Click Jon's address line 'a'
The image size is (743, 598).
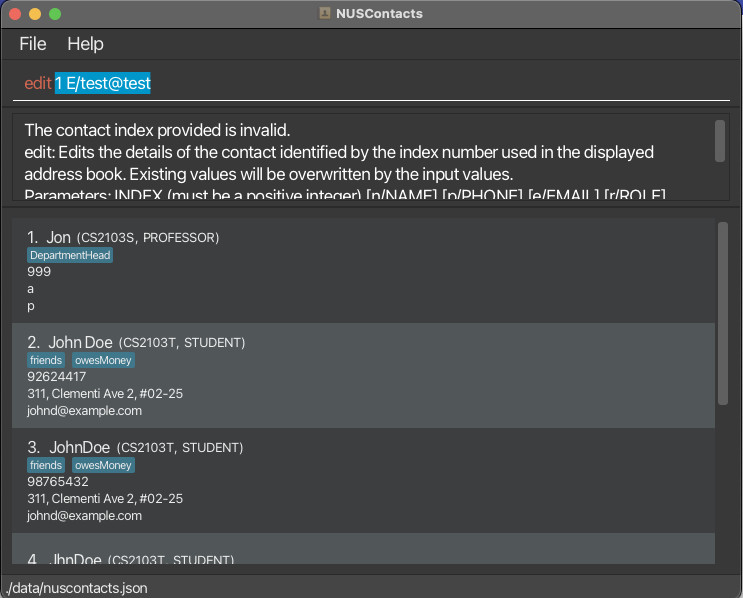click(x=30, y=289)
